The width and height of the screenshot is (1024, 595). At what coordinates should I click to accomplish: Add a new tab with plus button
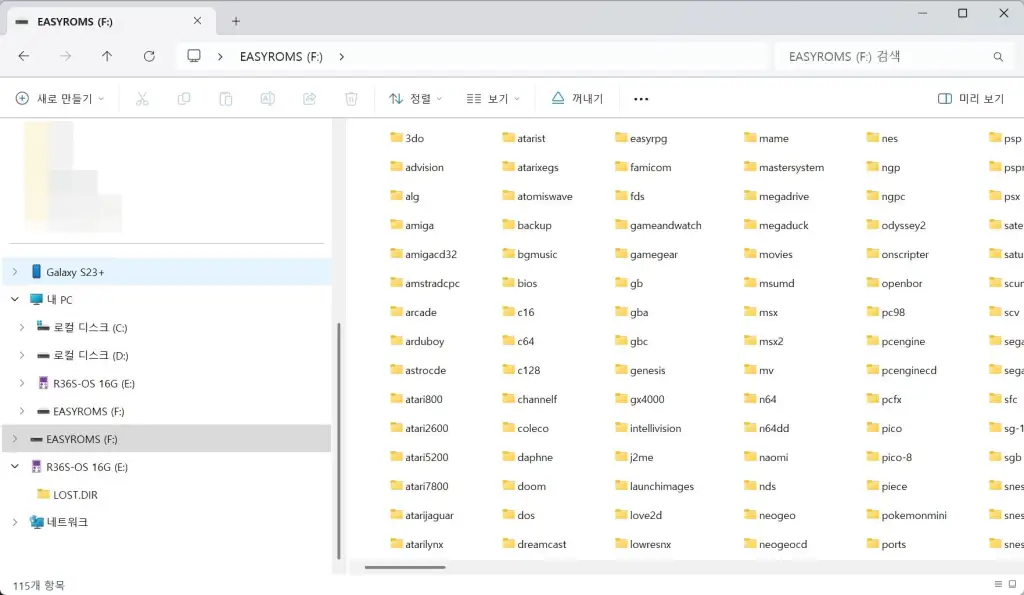pyautogui.click(x=236, y=21)
